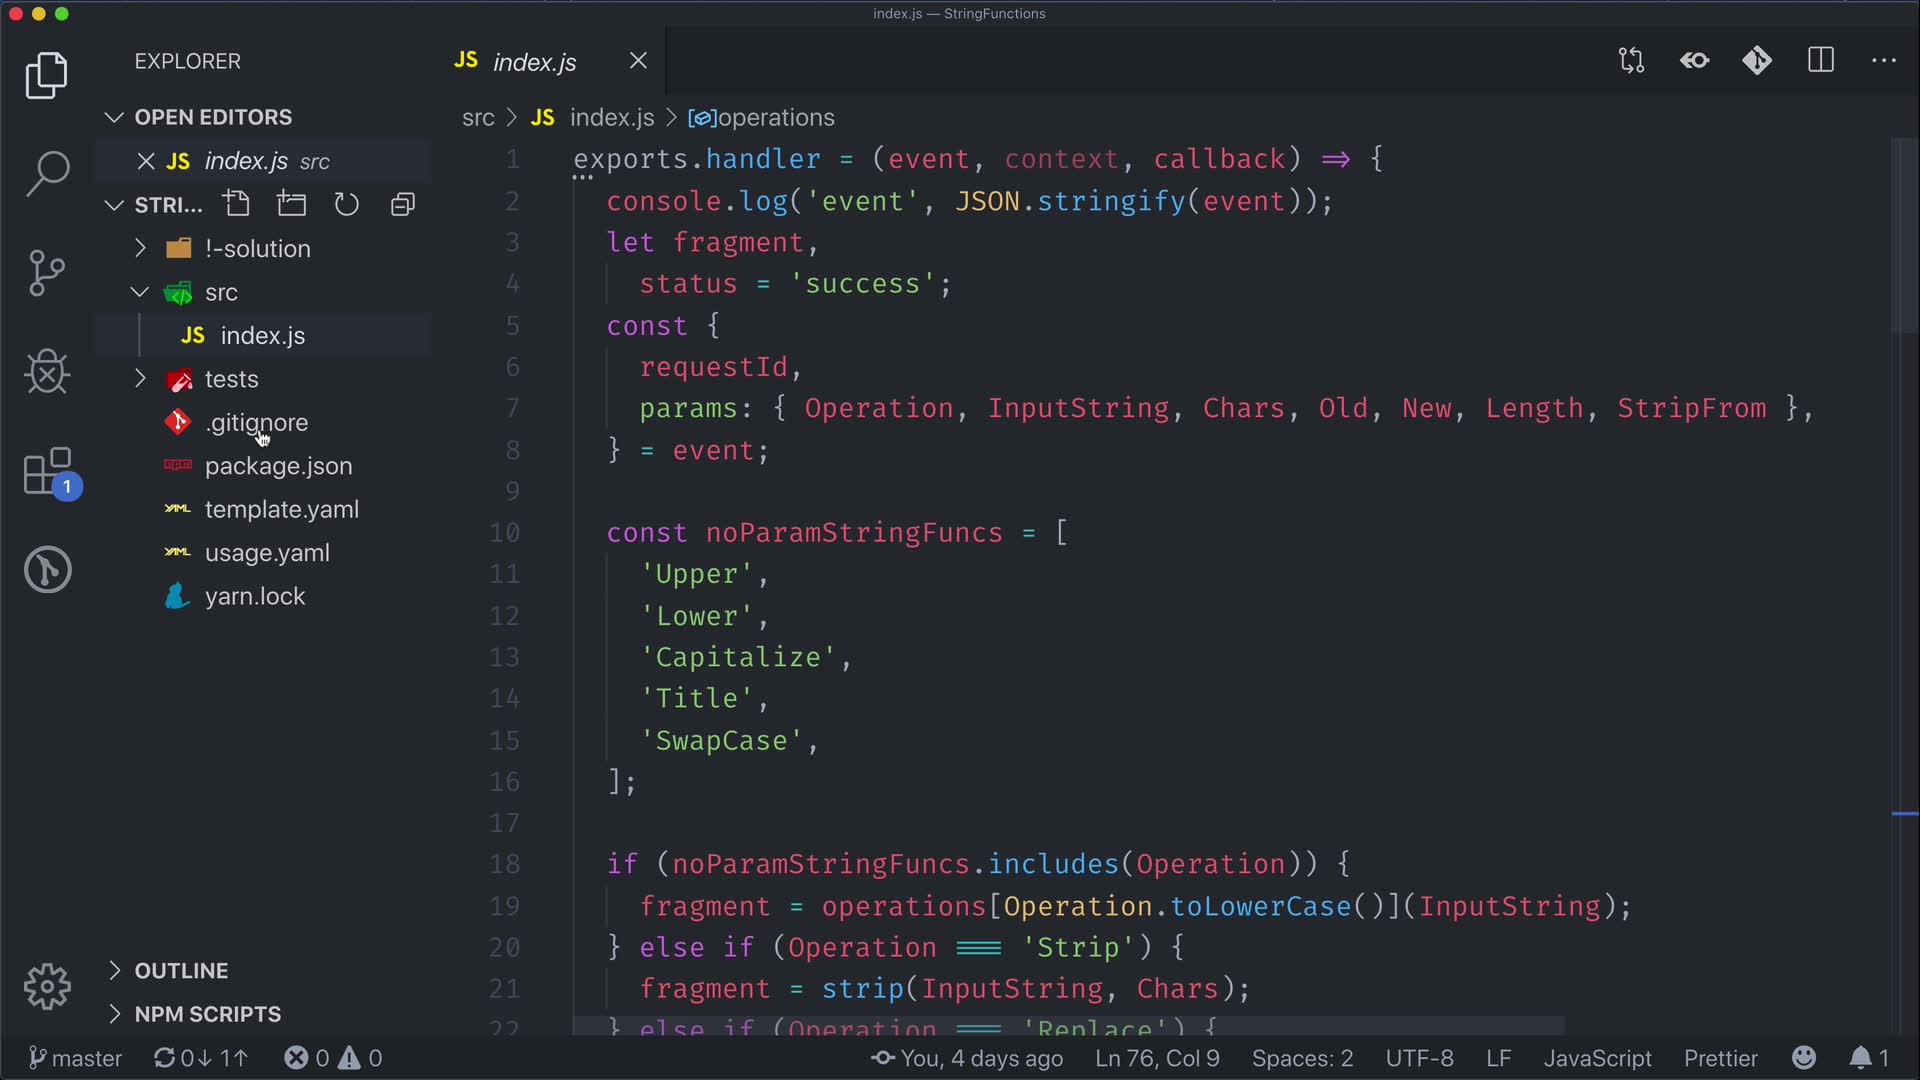1920x1080 pixels.
Task: Refresh the explorer file tree
Action: 346,204
